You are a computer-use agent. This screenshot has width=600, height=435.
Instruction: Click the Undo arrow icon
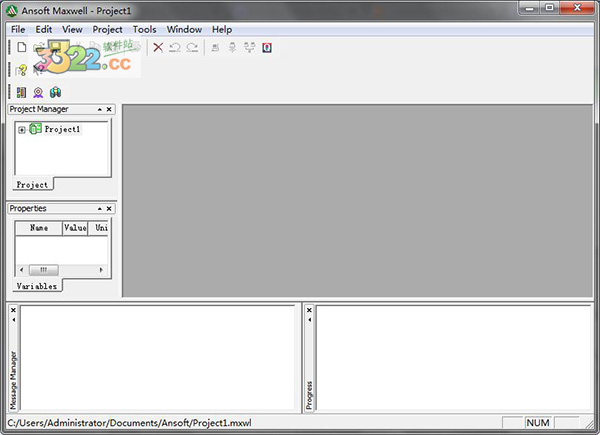point(175,47)
